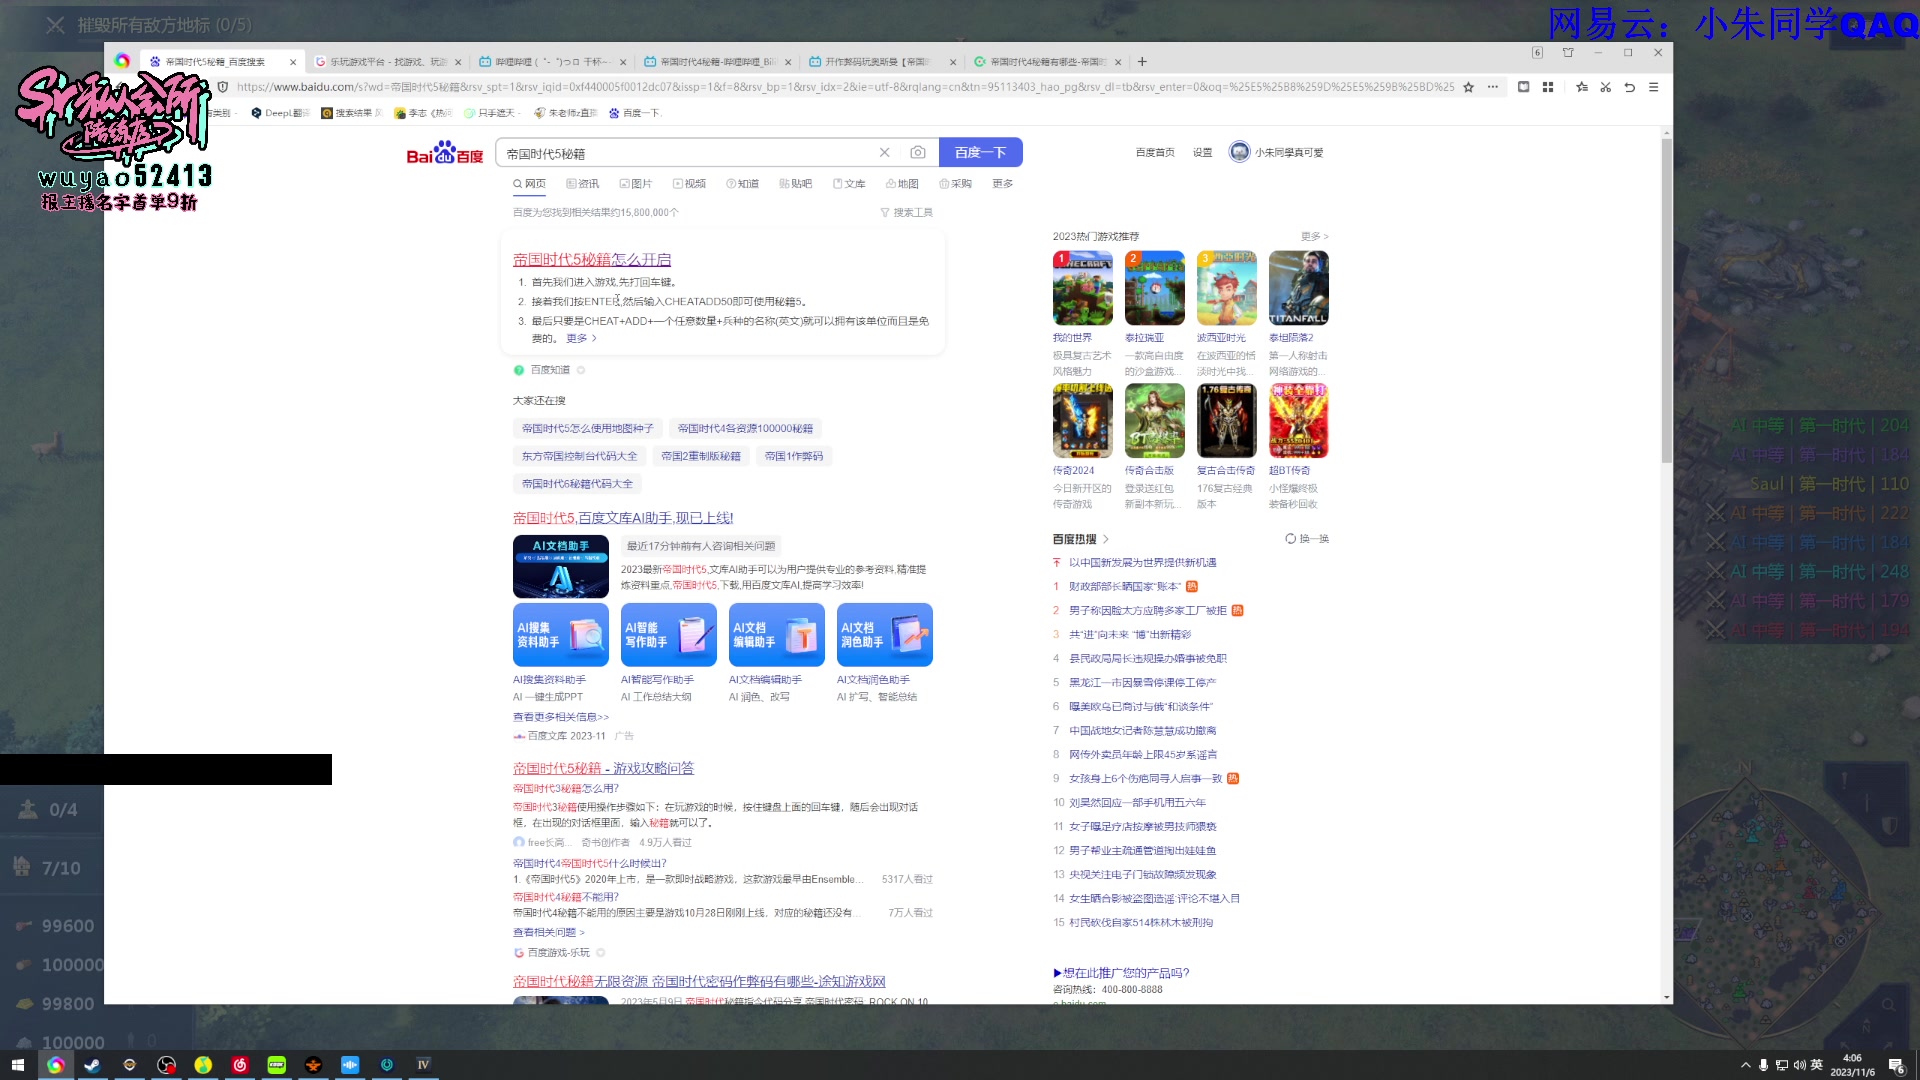
Task: Open DeepL翻译 bookmark
Action: point(280,113)
